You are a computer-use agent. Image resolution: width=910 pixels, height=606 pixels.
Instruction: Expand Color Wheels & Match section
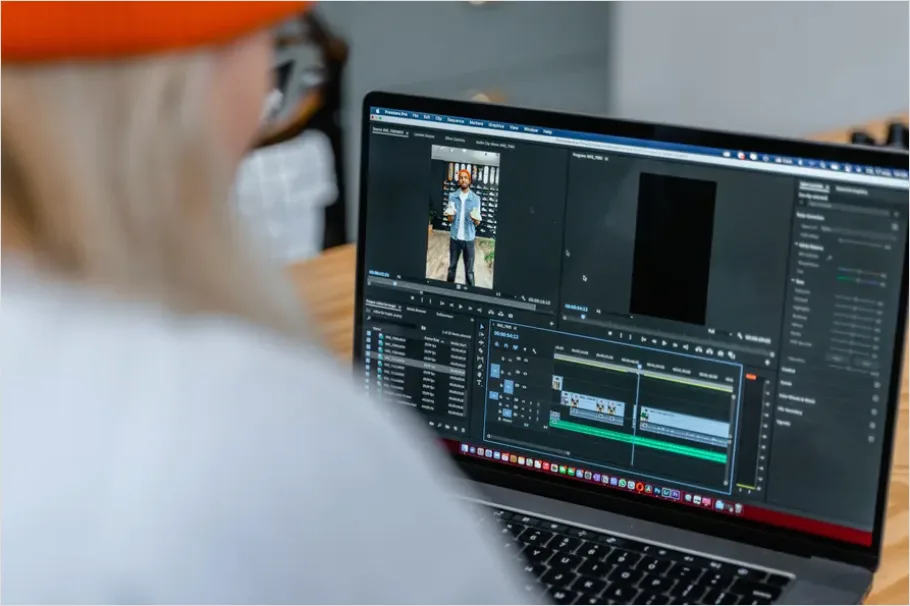tap(797, 399)
